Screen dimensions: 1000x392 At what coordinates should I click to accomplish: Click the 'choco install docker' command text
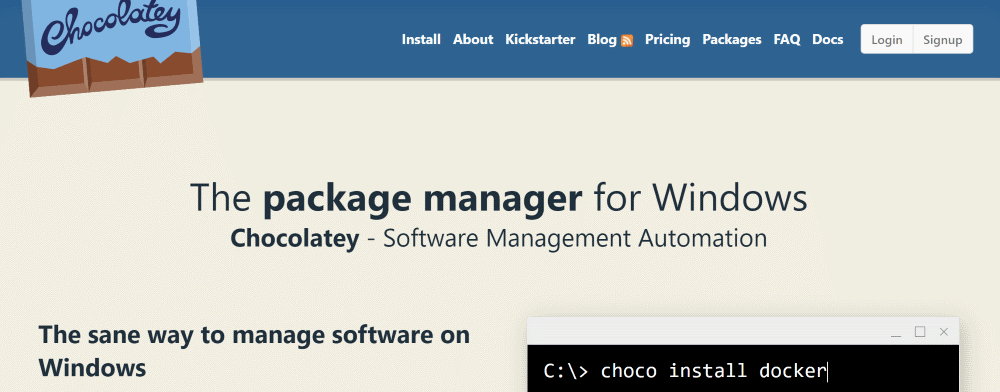(713, 370)
